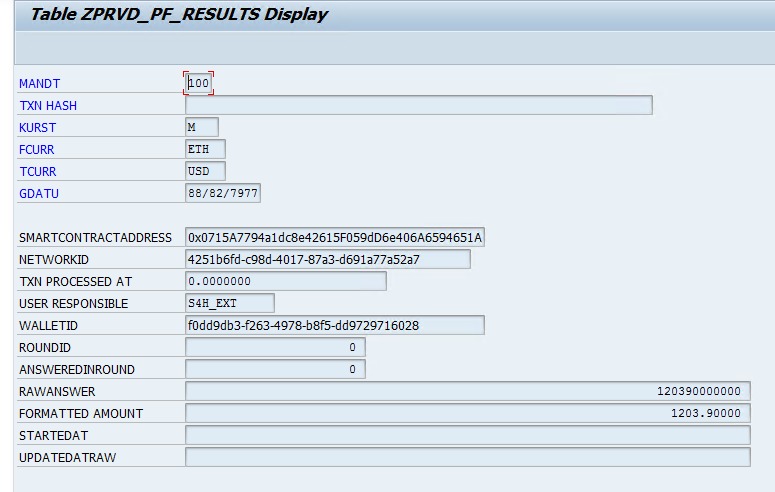Click the MANDT field containing 100
The height and width of the screenshot is (492, 775).
coord(199,83)
